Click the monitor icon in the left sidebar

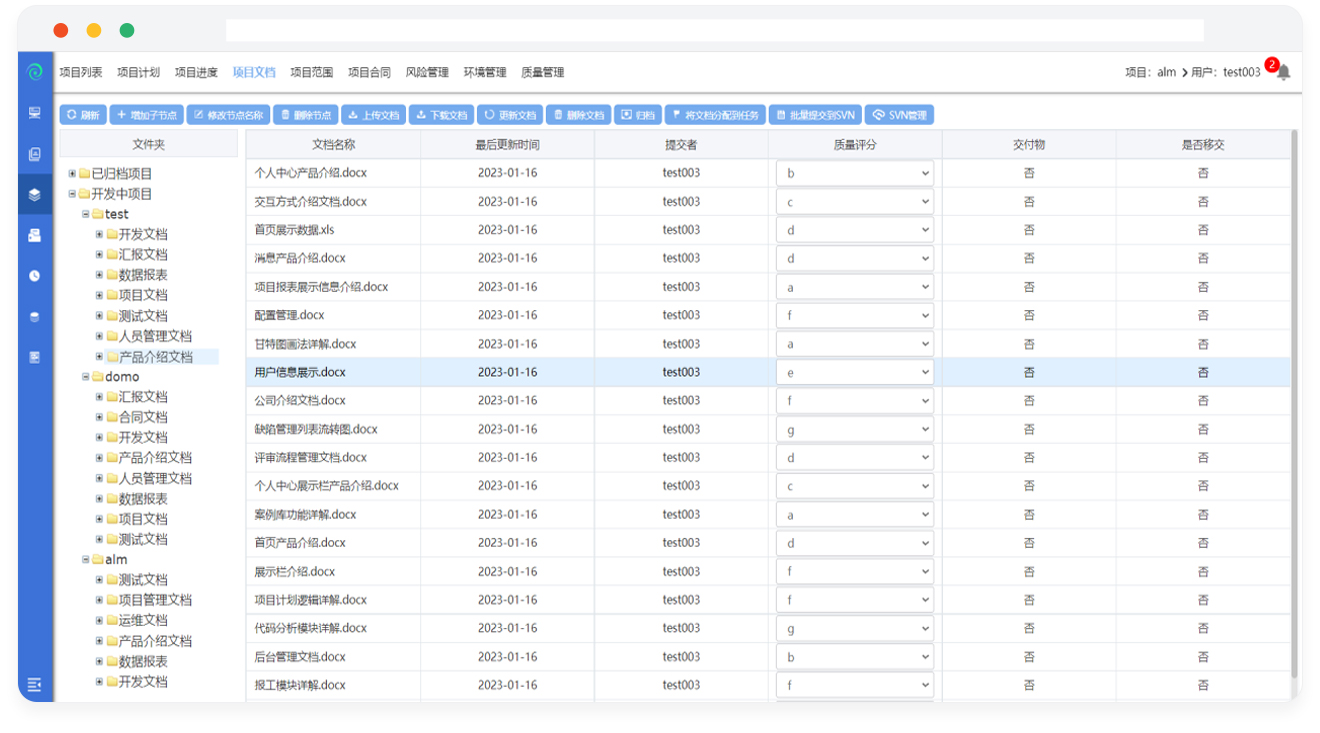coord(35,113)
